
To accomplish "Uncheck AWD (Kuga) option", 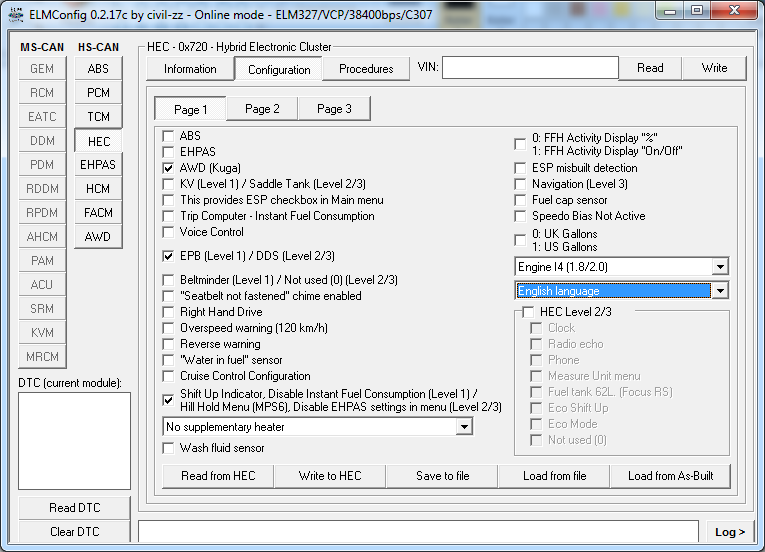I will [169, 168].
